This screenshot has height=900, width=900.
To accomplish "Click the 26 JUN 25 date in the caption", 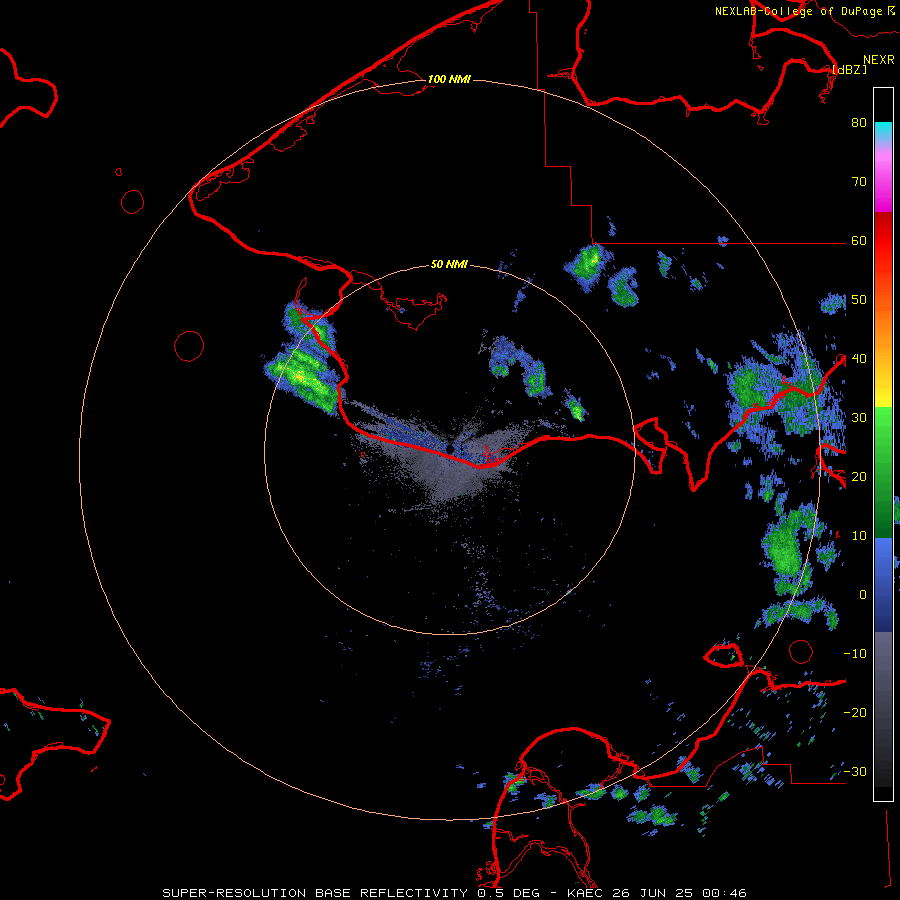I will pyautogui.click(x=653, y=893).
